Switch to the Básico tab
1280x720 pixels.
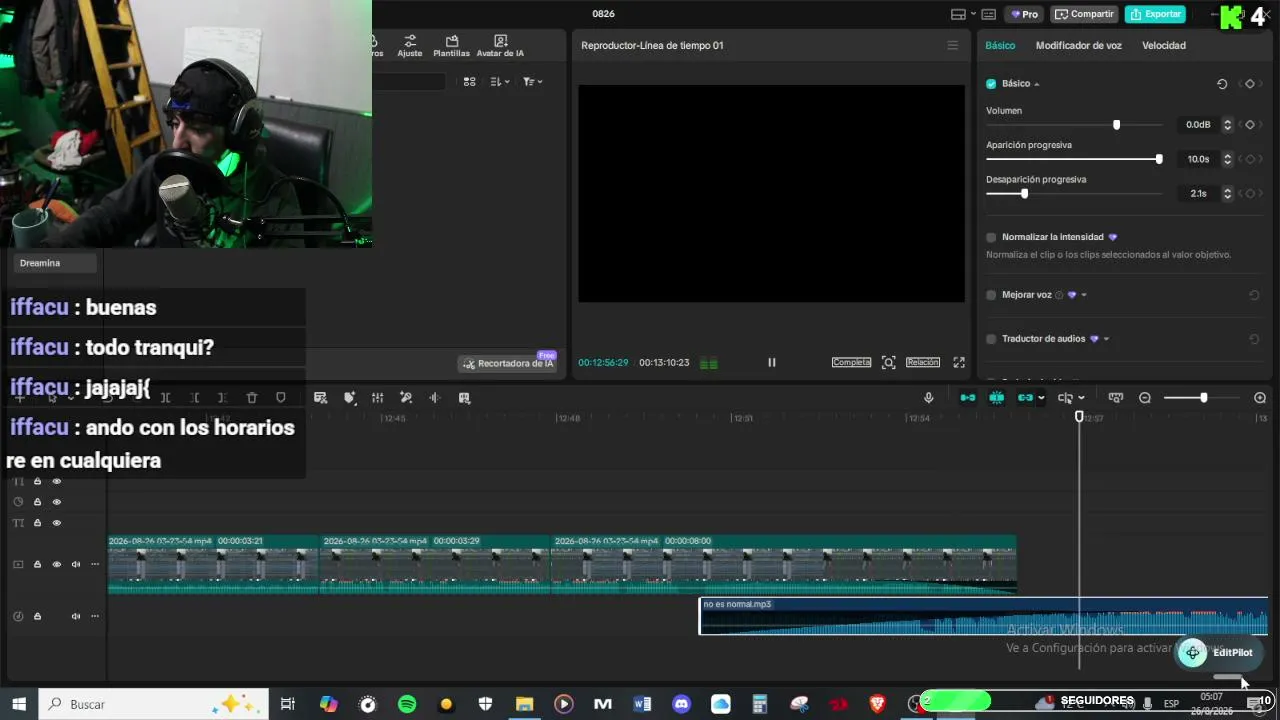(x=1000, y=46)
